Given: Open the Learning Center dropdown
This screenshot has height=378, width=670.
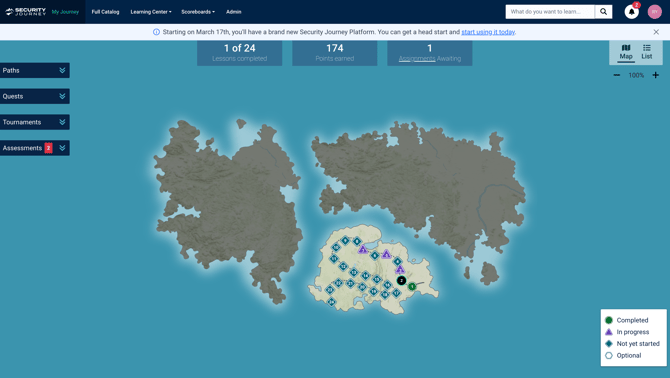Looking at the screenshot, I should click(151, 12).
